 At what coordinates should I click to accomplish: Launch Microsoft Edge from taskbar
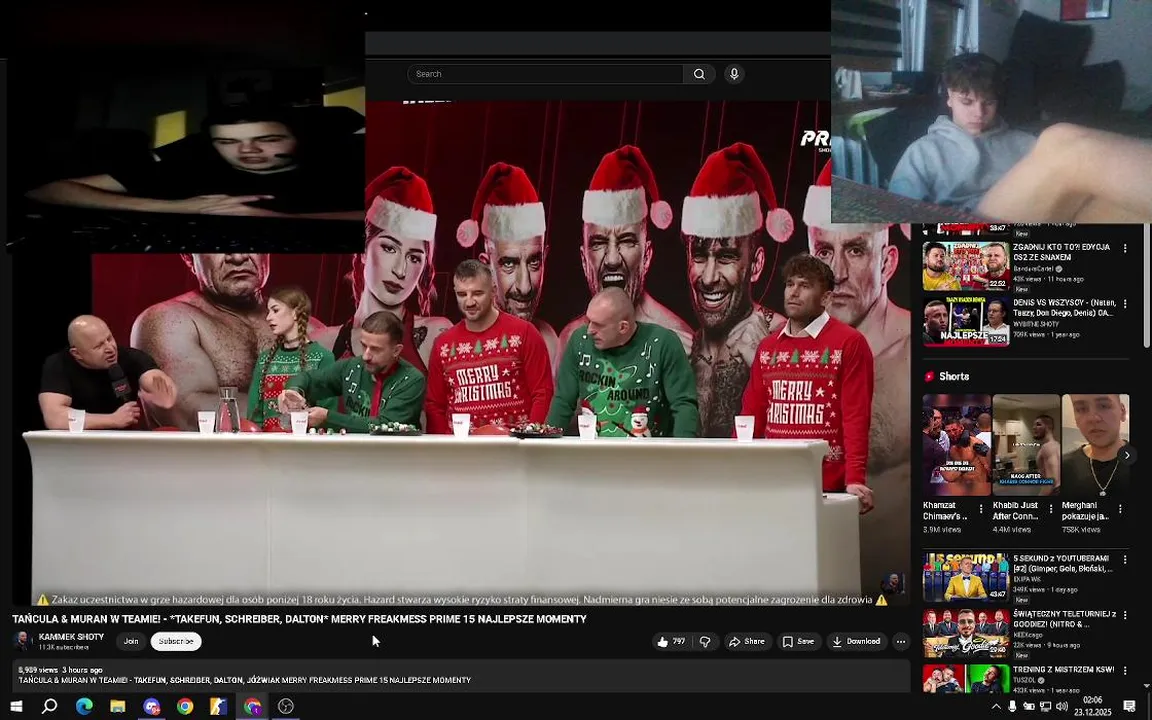coord(84,706)
